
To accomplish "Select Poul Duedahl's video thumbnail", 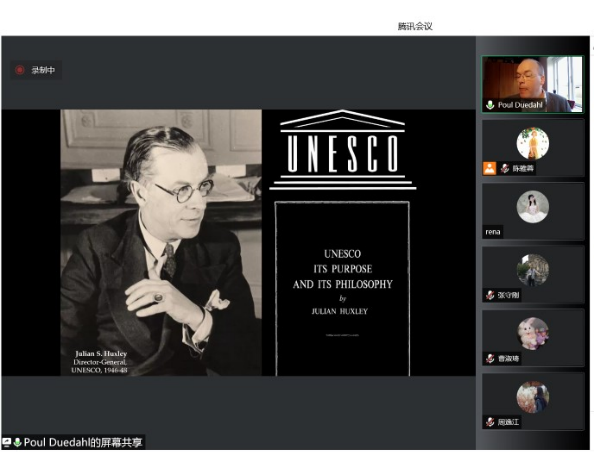I will coord(532,84).
